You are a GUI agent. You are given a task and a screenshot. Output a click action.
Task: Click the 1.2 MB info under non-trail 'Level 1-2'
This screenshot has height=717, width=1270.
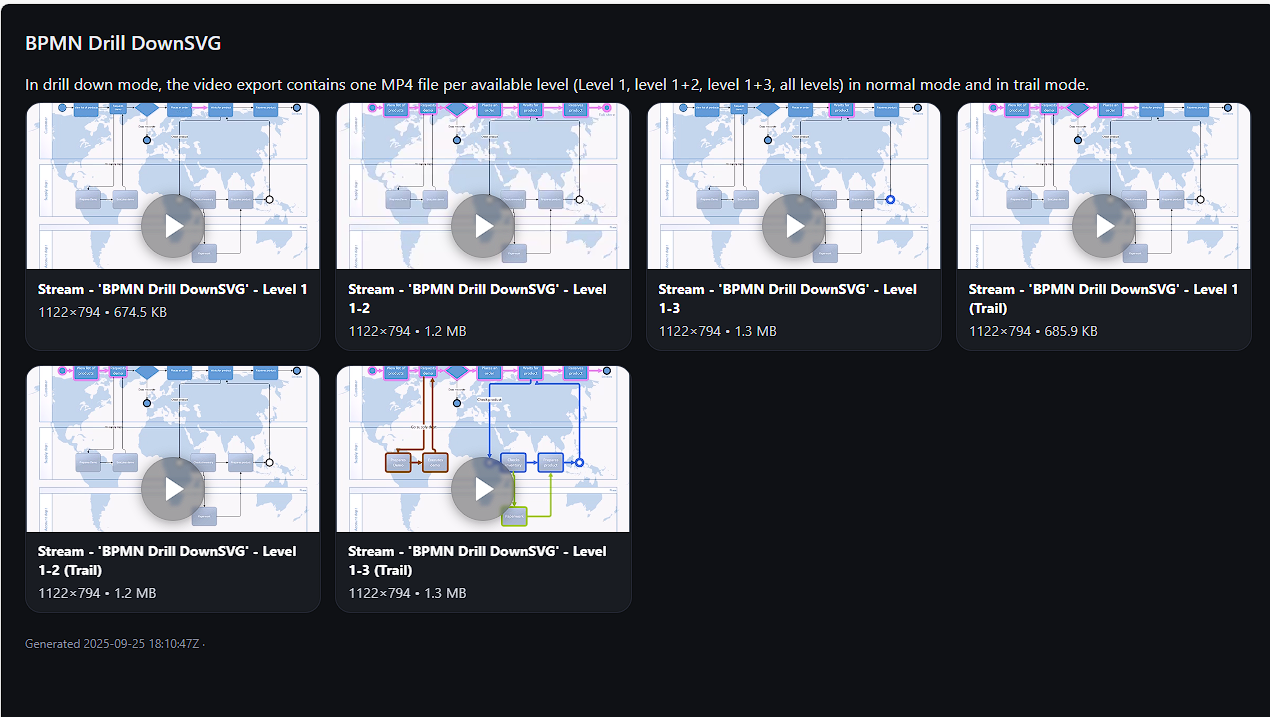[x=407, y=331]
